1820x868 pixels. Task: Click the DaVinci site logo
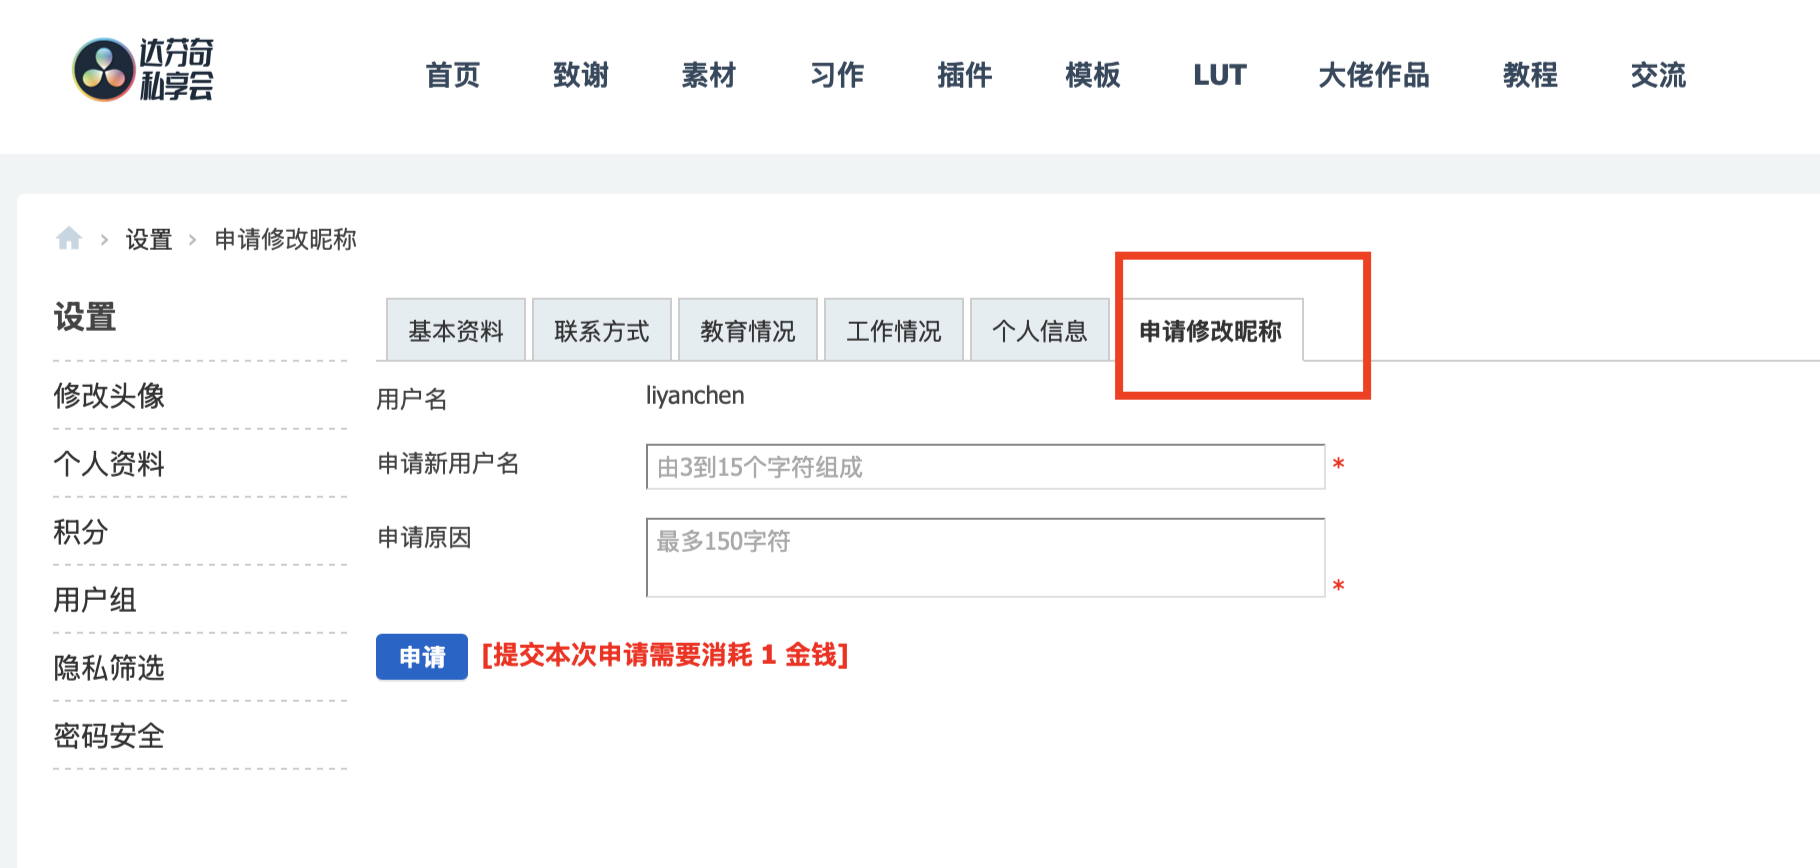[x=143, y=70]
